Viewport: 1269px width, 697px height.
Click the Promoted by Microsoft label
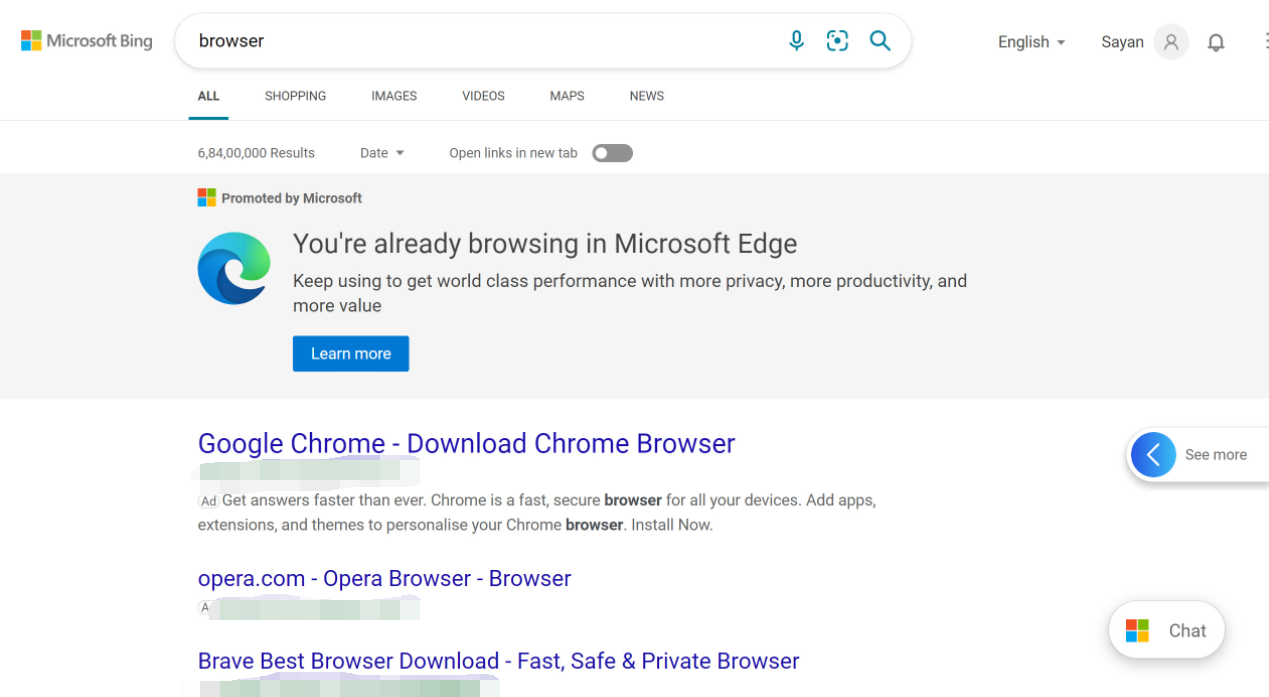(291, 198)
